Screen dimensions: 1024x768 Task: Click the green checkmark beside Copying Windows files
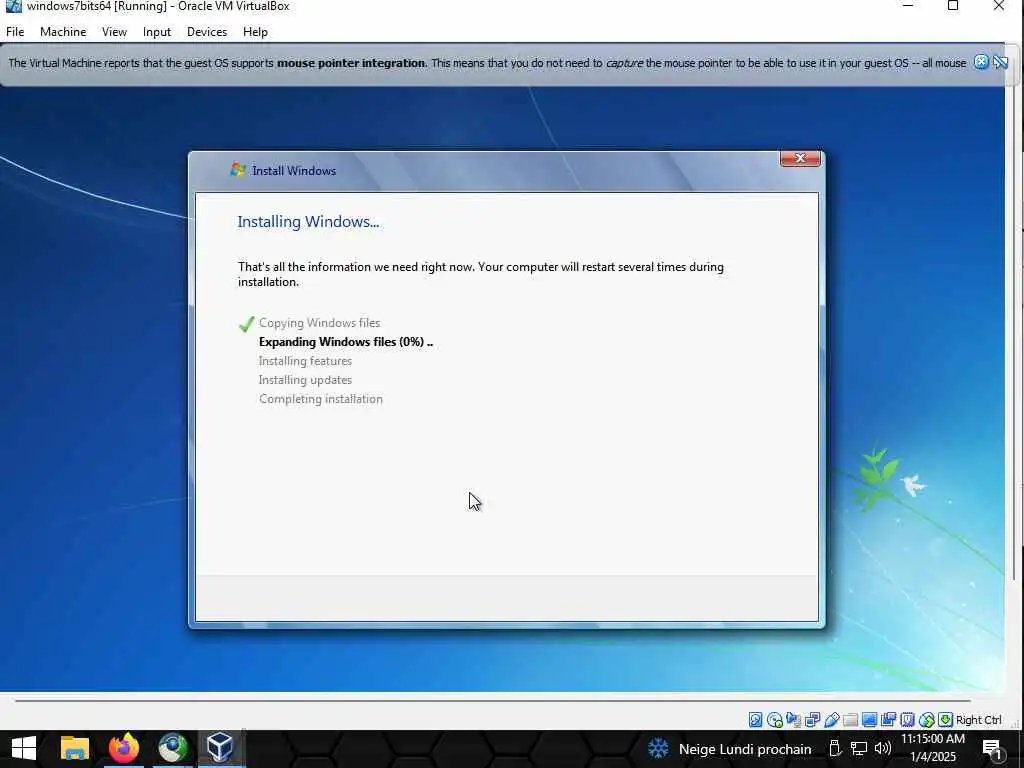[x=246, y=324]
